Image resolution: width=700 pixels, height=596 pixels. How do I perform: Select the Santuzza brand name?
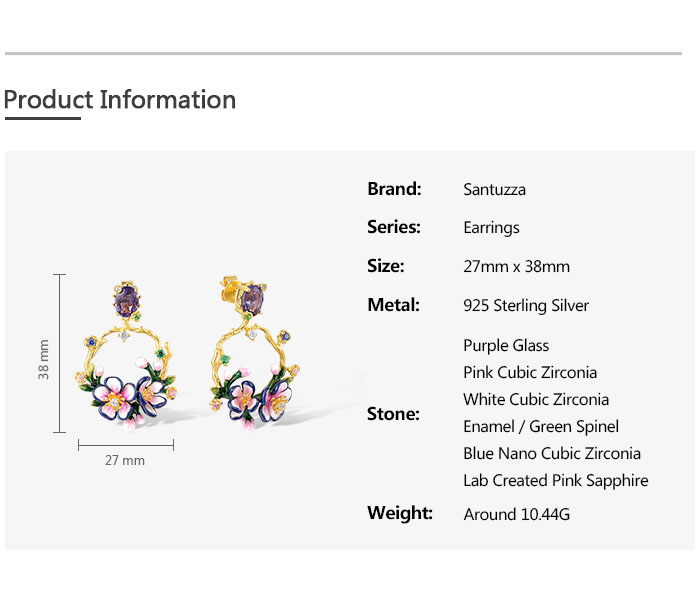pyautogui.click(x=494, y=189)
